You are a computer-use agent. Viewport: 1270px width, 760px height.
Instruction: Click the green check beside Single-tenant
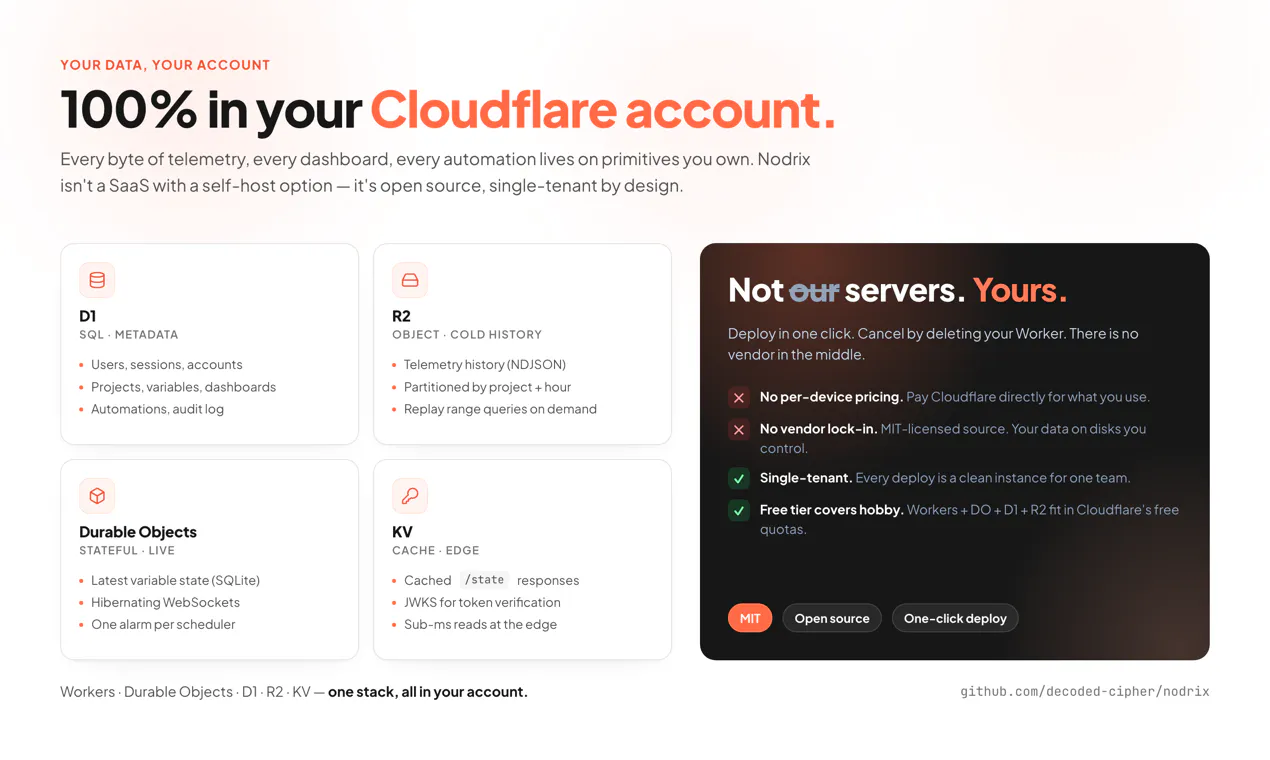pos(739,479)
